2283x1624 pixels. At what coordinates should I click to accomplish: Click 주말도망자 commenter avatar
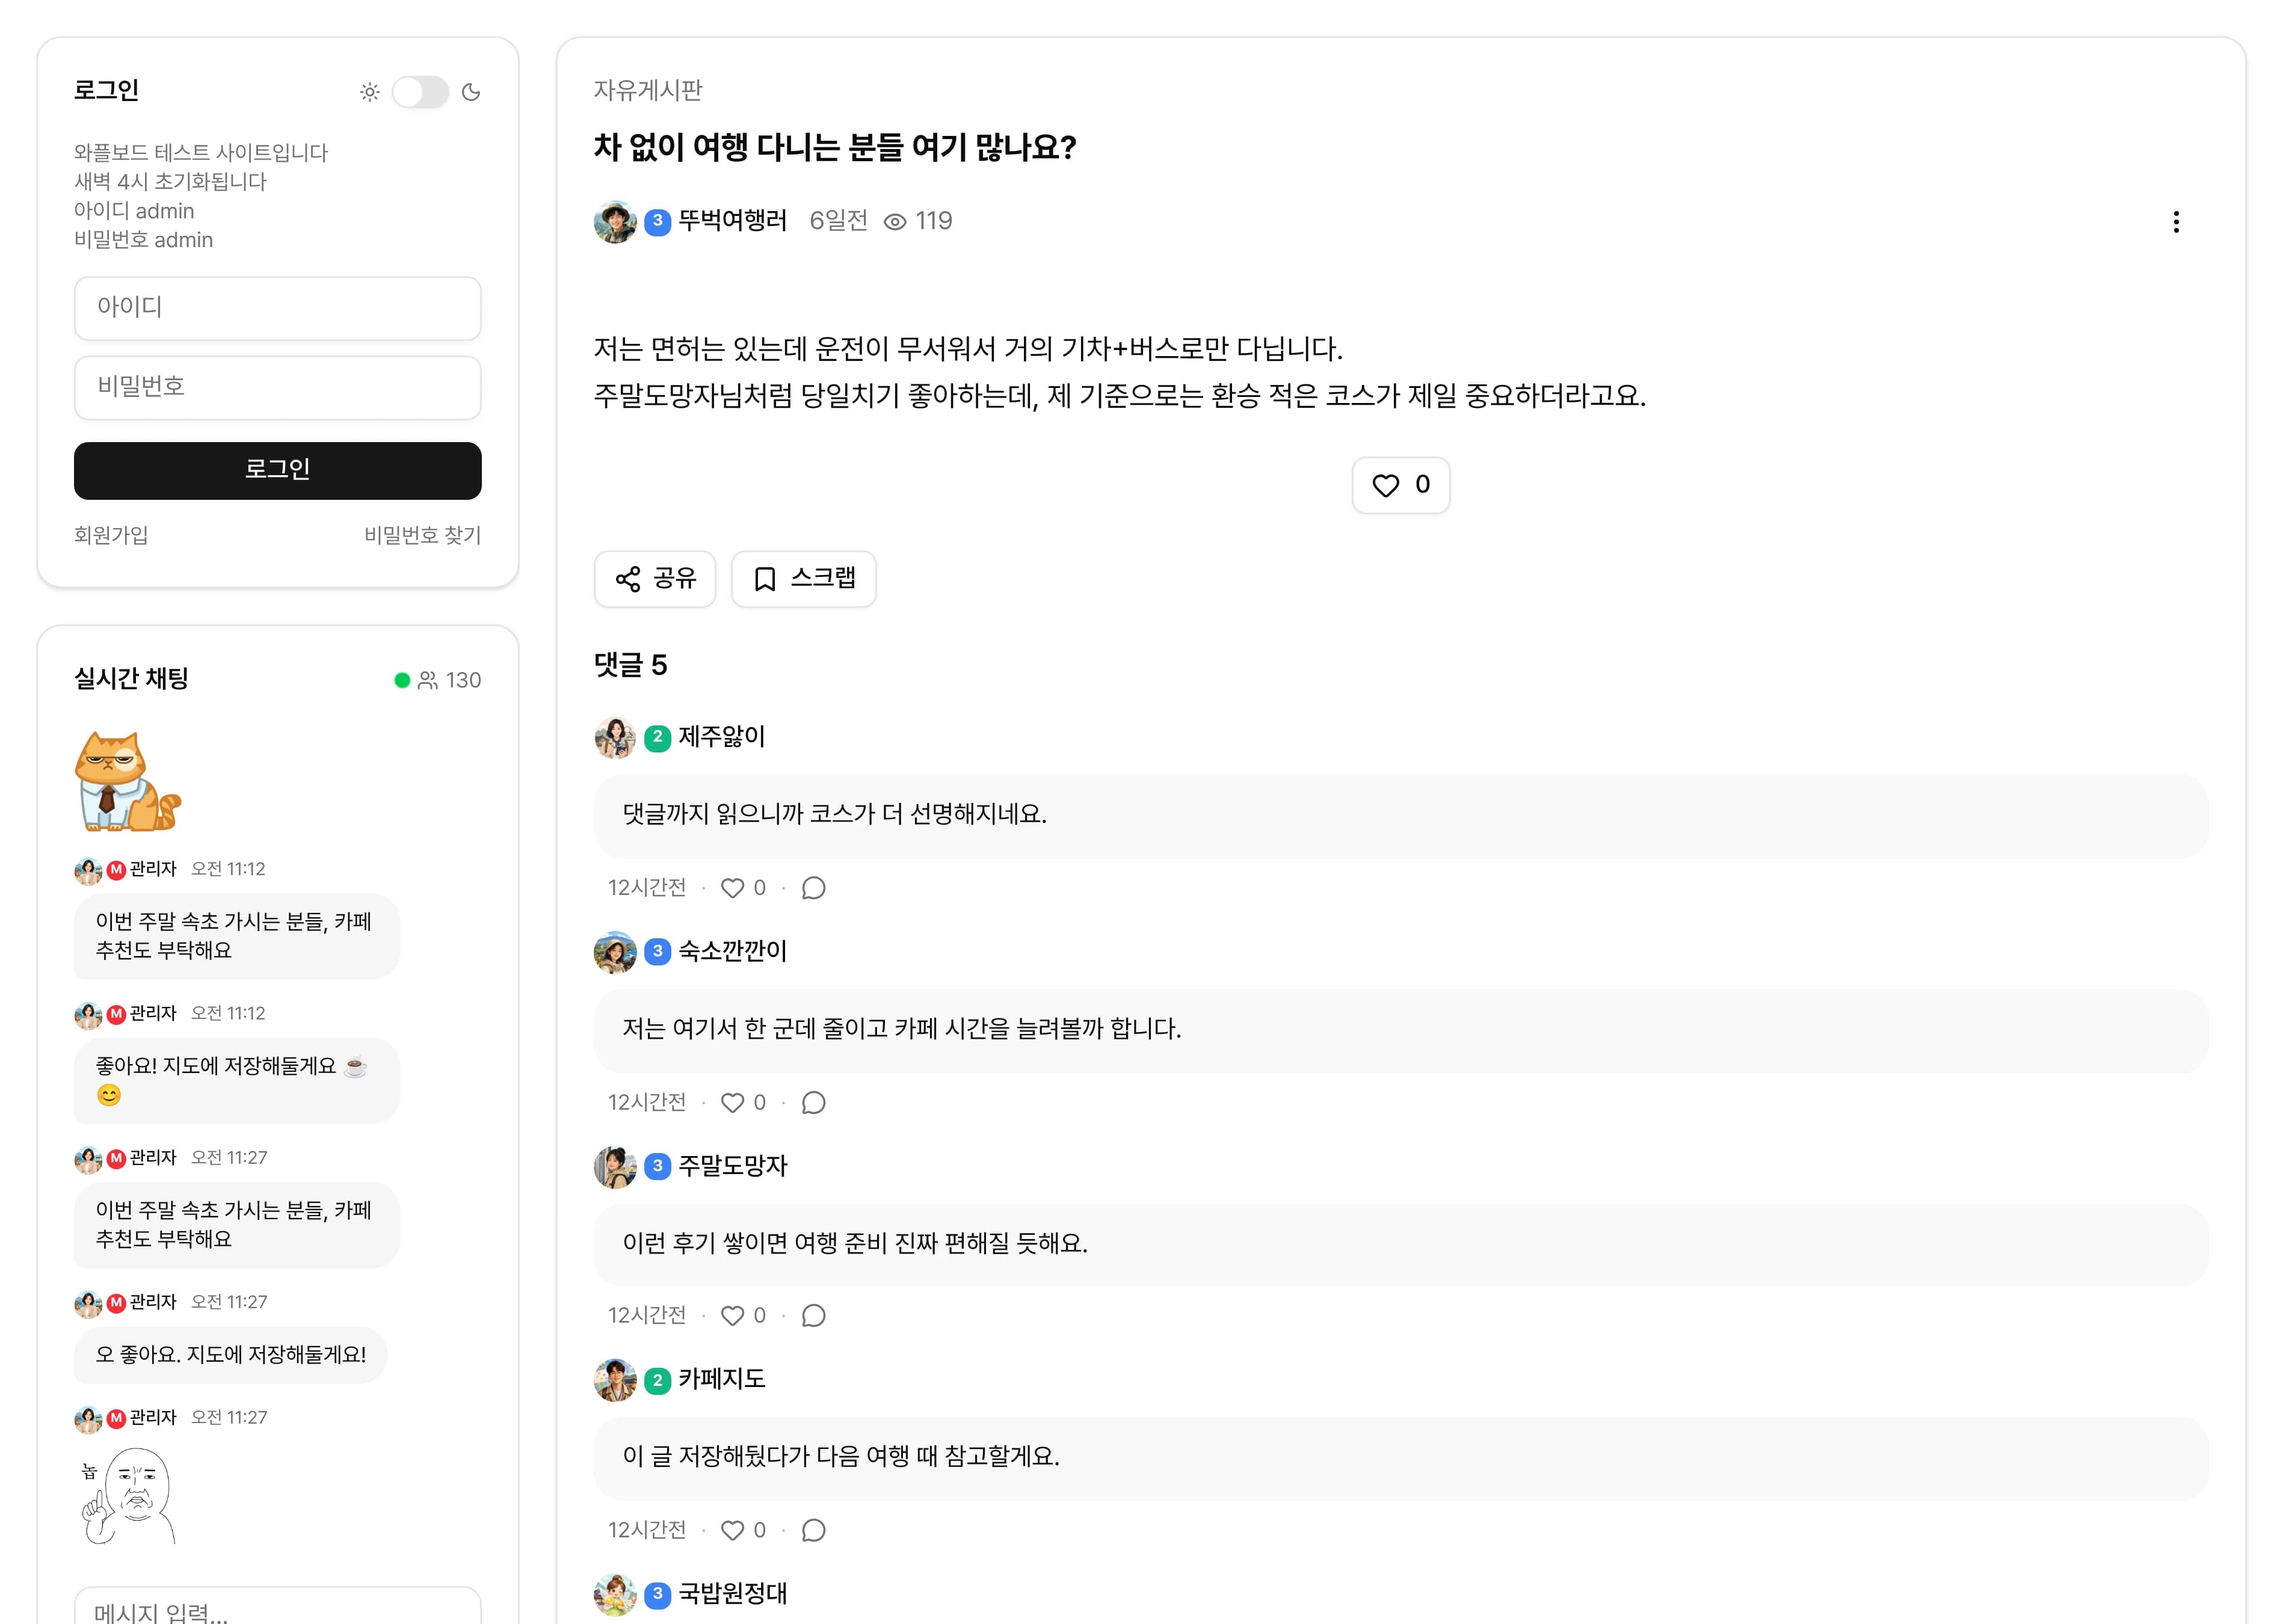coord(615,1167)
